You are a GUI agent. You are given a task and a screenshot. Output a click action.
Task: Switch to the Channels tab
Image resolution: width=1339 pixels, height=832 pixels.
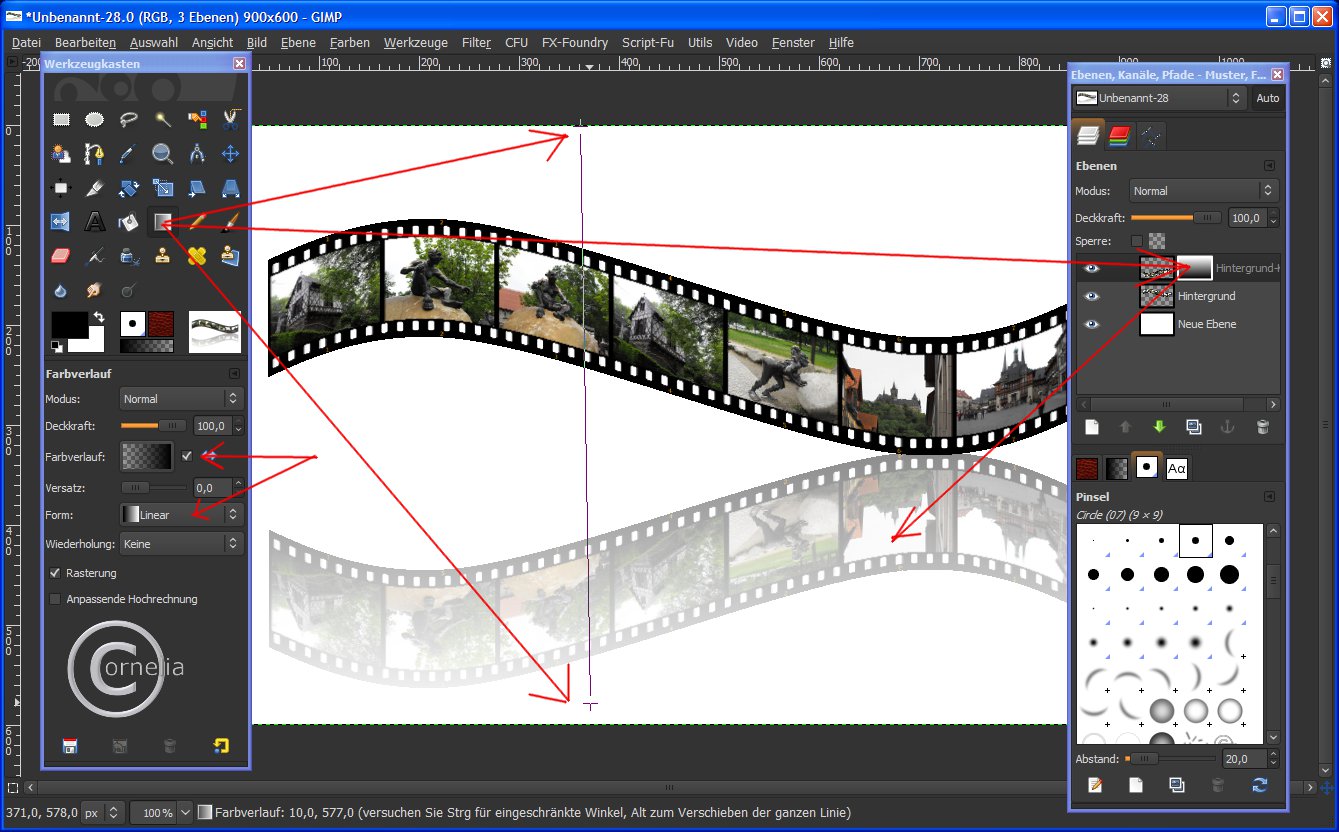click(1120, 136)
